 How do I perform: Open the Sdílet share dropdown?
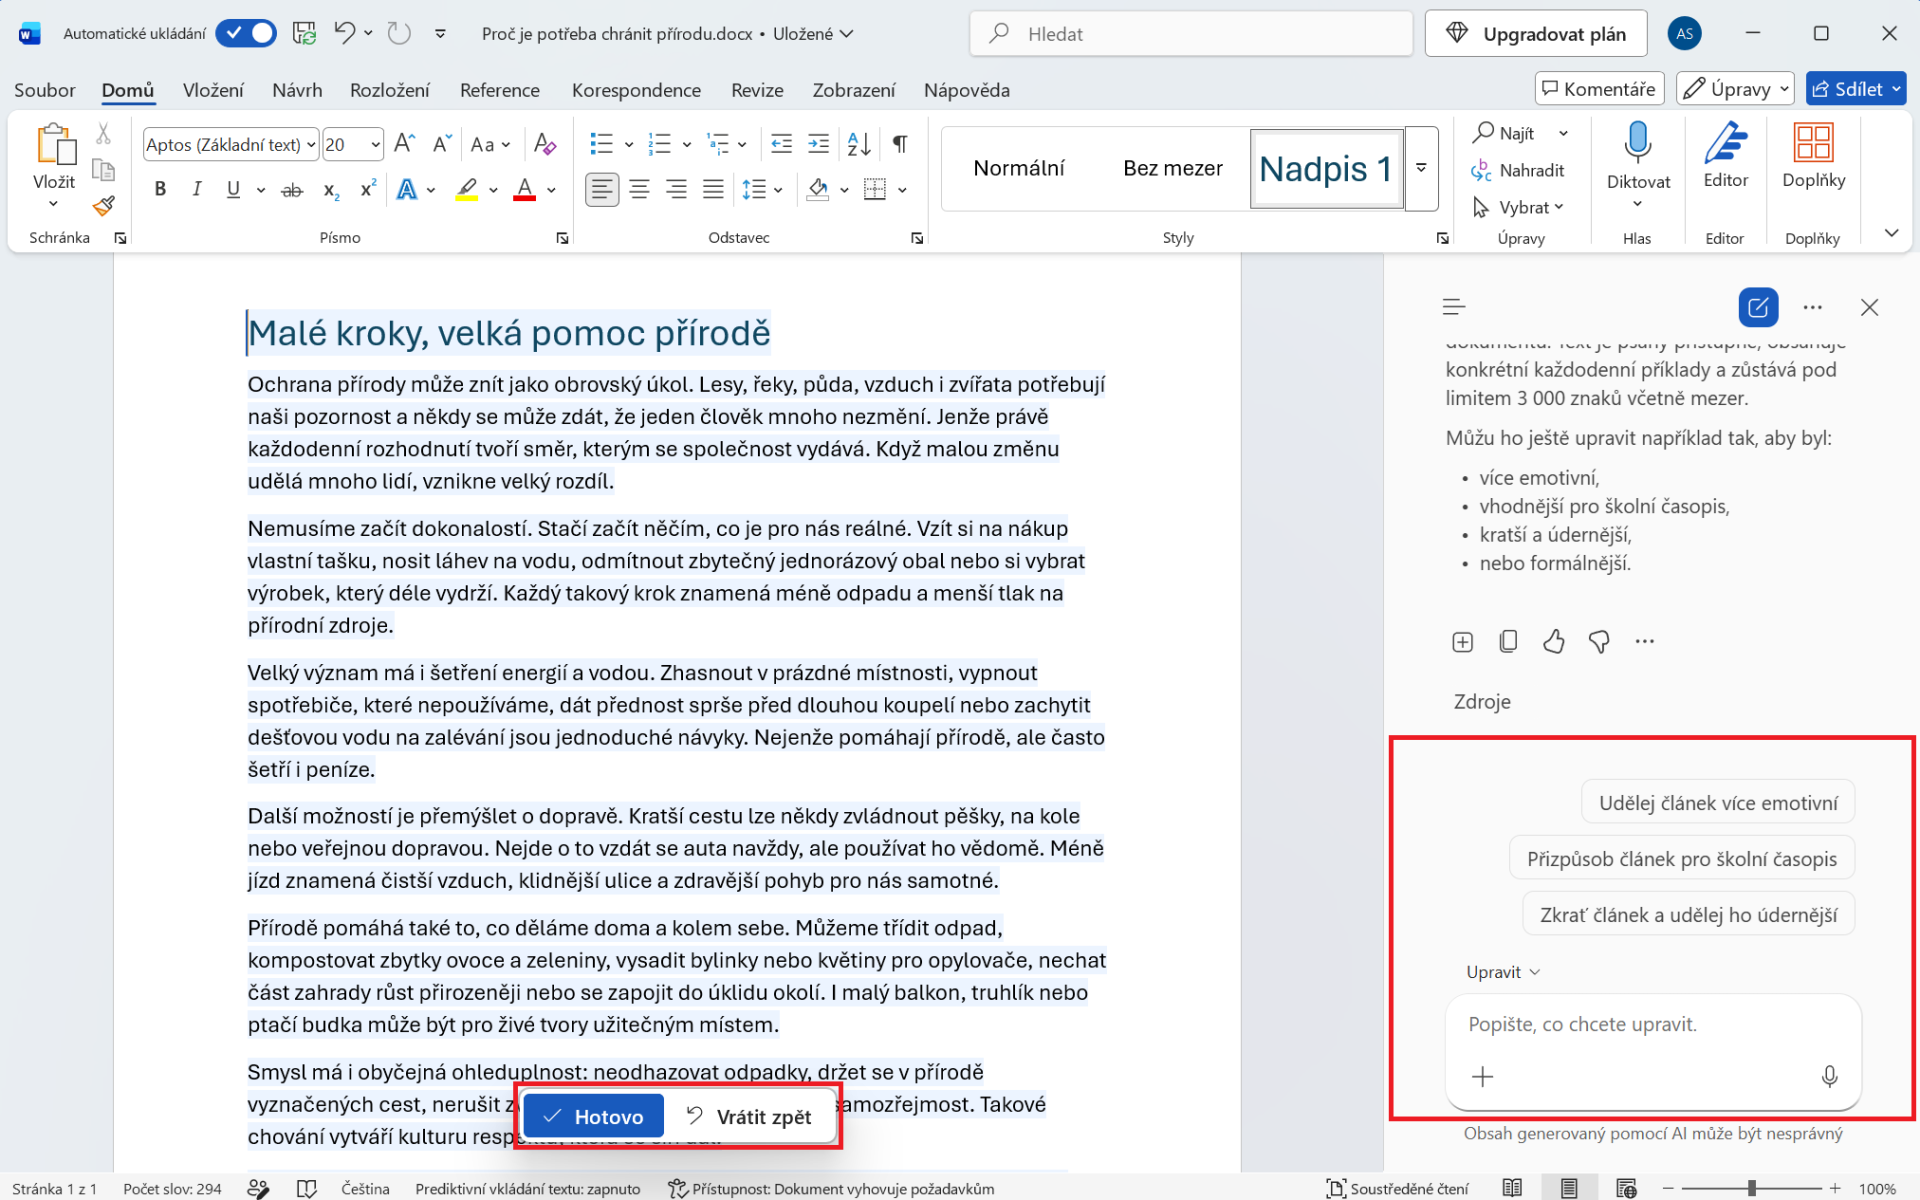coord(1856,89)
